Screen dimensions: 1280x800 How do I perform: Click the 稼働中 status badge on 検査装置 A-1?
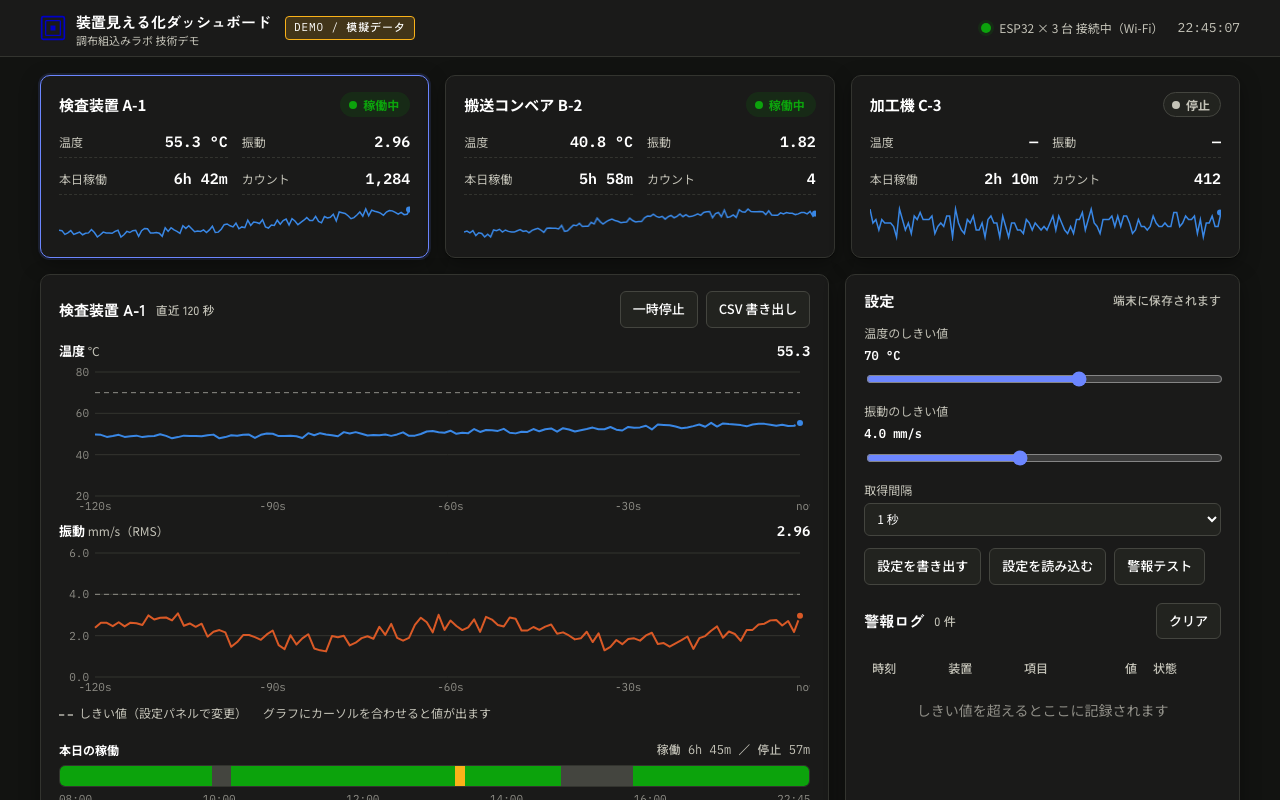[375, 105]
